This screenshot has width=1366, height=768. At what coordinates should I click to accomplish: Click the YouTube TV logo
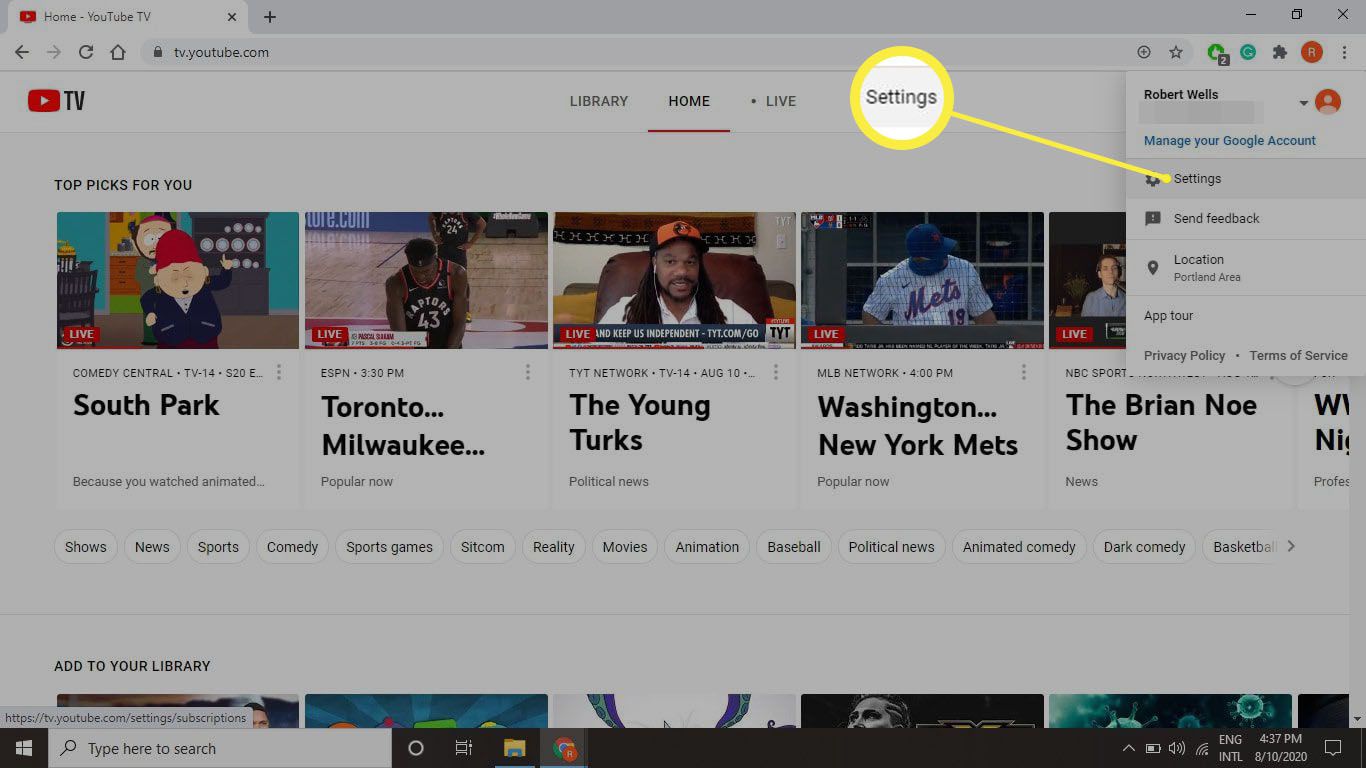(x=57, y=100)
